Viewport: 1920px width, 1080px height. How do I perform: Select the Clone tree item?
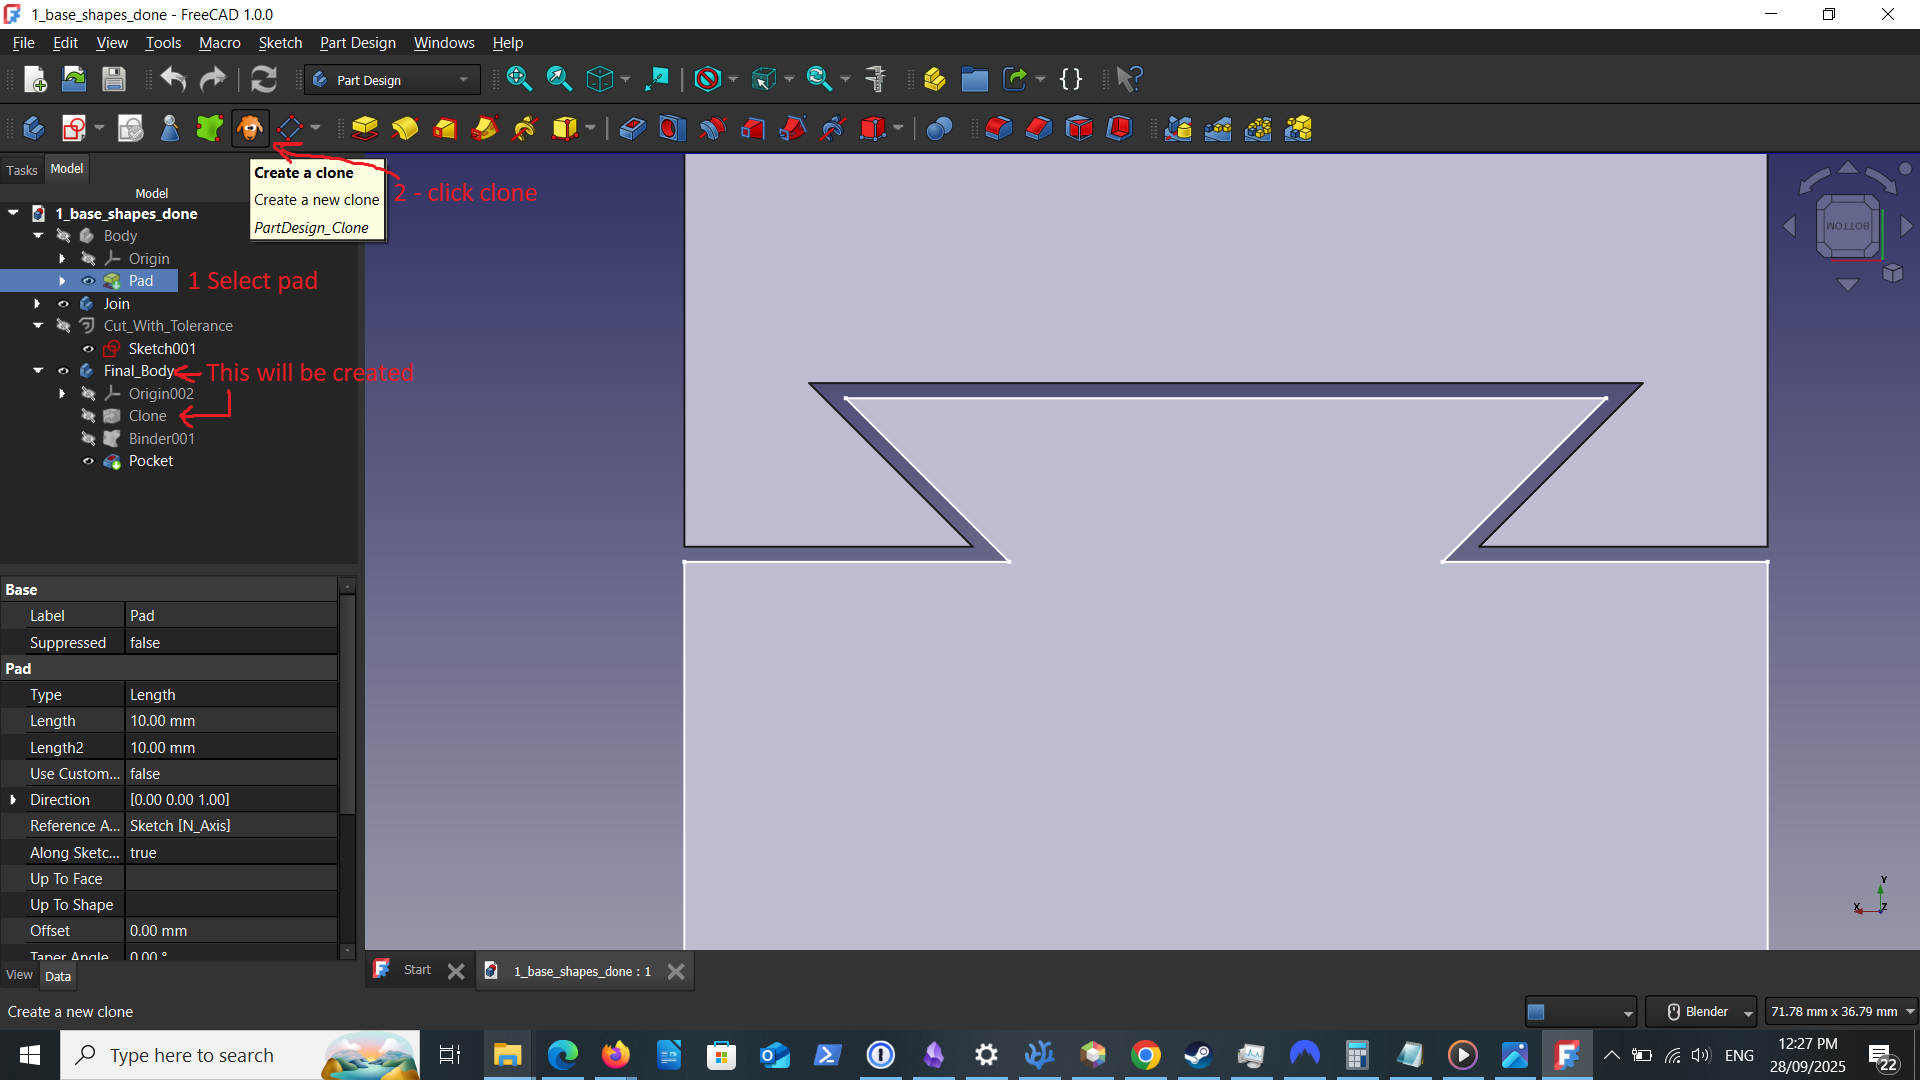(147, 416)
